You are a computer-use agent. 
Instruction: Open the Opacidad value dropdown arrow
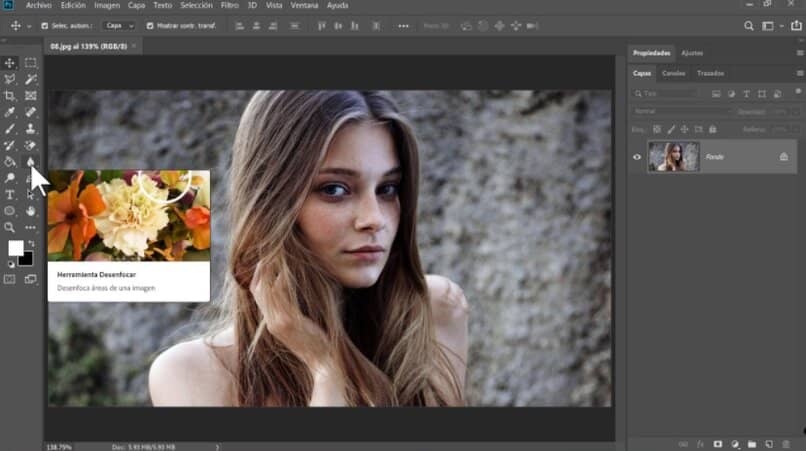tap(796, 112)
